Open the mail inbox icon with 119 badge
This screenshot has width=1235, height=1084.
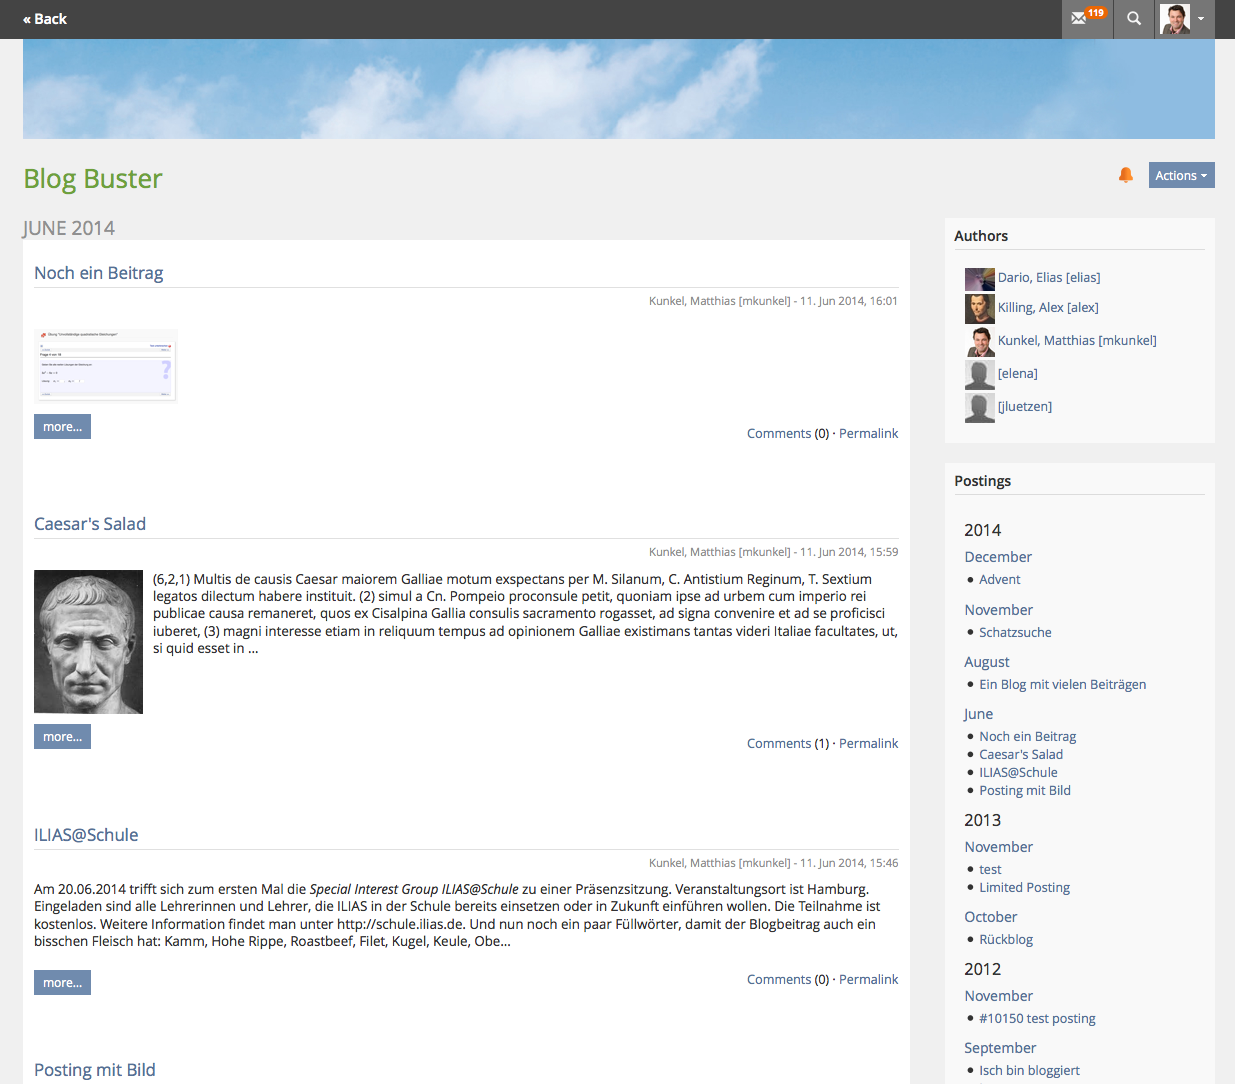click(1085, 18)
